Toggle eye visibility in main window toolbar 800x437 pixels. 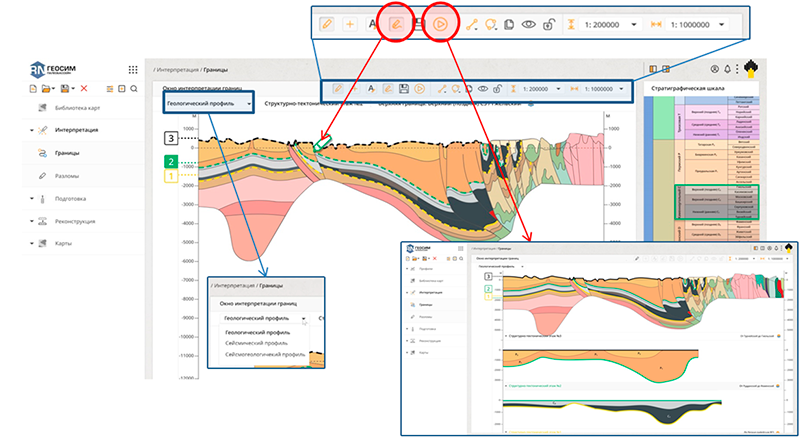[x=483, y=89]
